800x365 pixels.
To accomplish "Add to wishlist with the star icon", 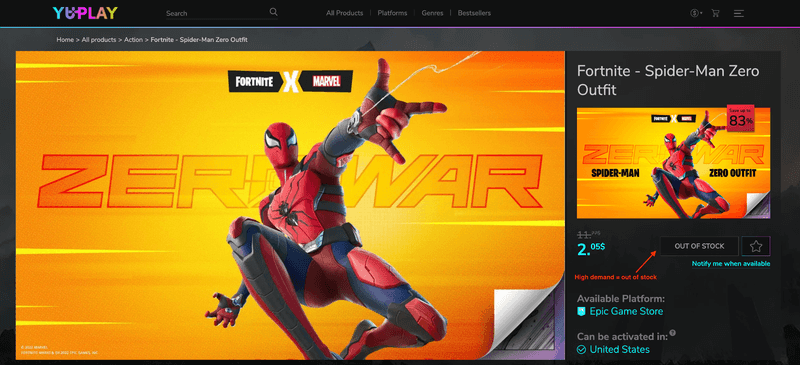I will coord(756,246).
